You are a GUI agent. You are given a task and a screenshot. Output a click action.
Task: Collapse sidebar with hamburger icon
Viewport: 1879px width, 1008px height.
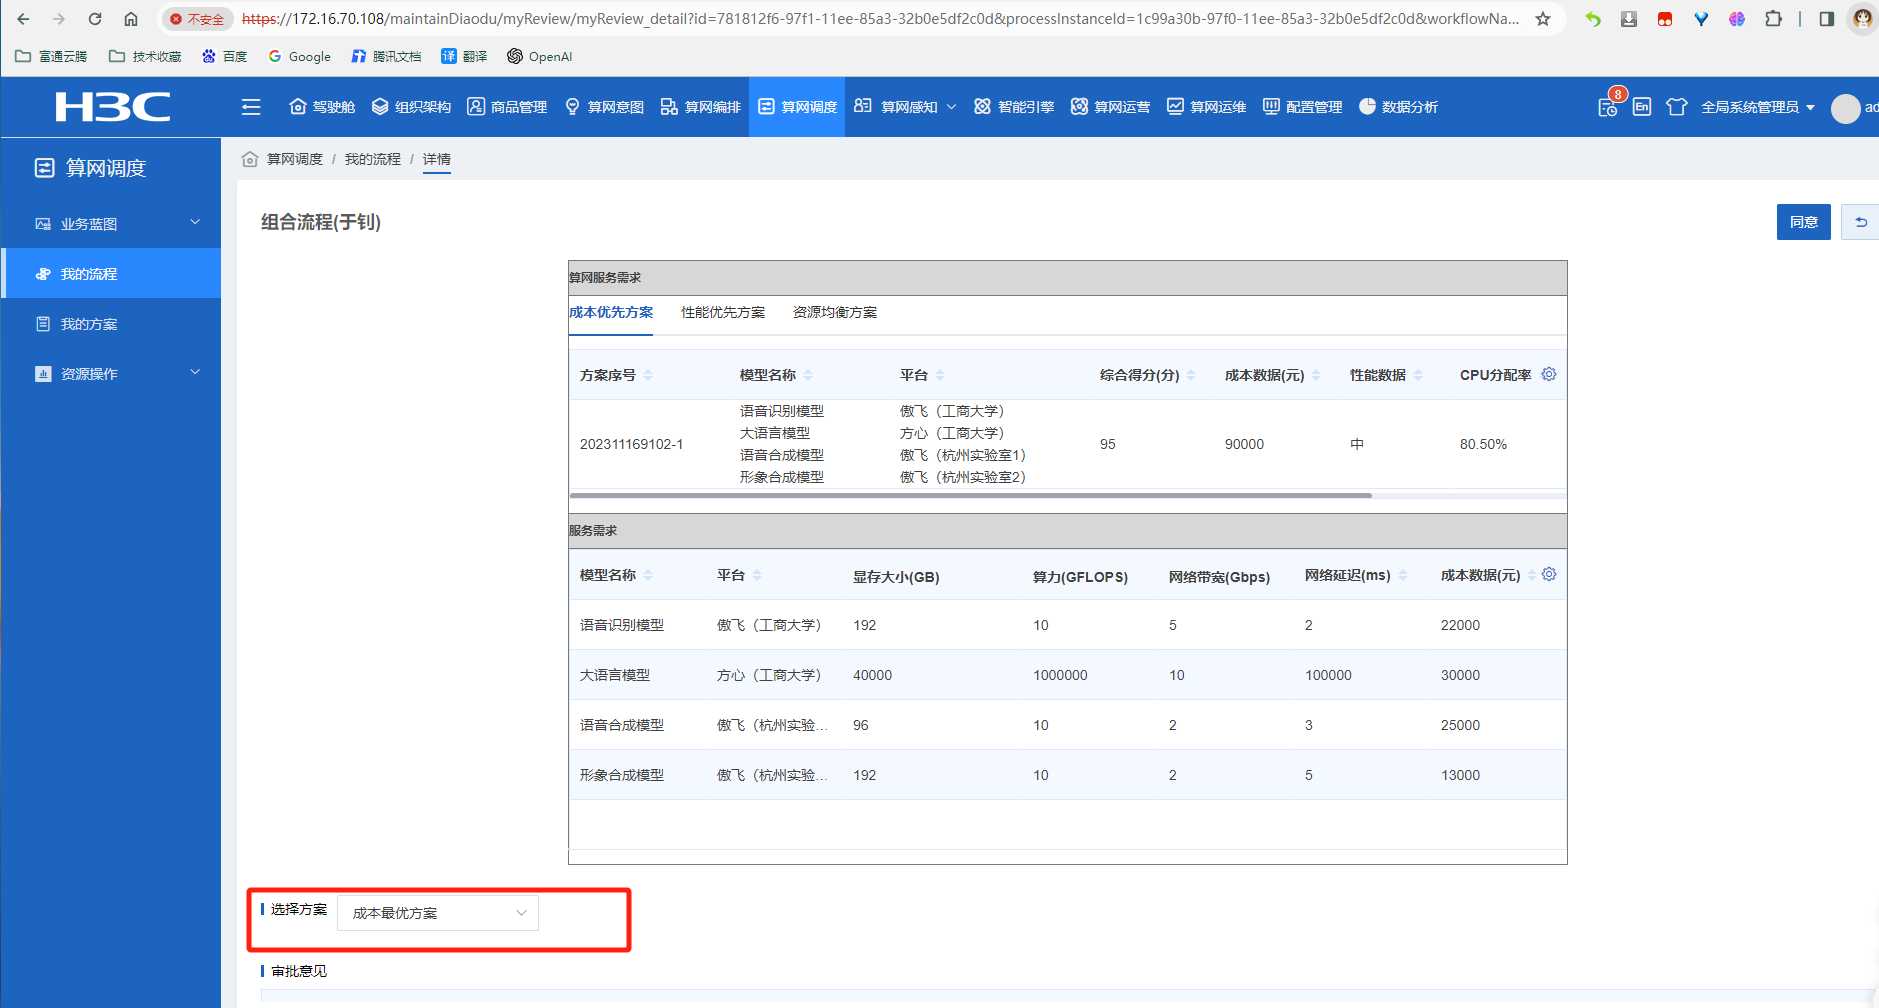(x=251, y=107)
